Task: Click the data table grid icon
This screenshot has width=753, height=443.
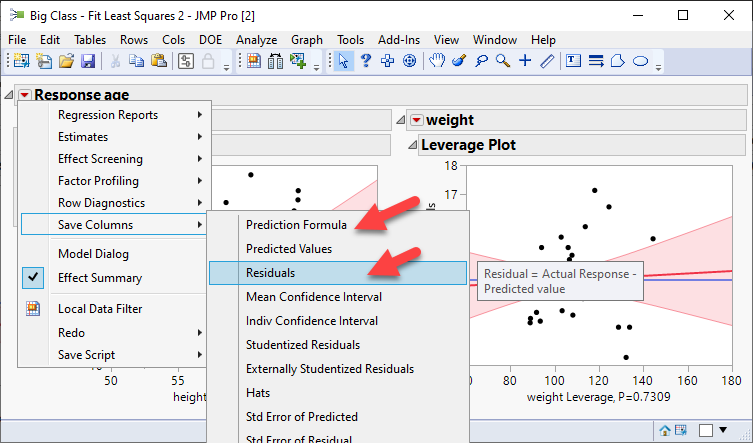Action: tap(254, 61)
